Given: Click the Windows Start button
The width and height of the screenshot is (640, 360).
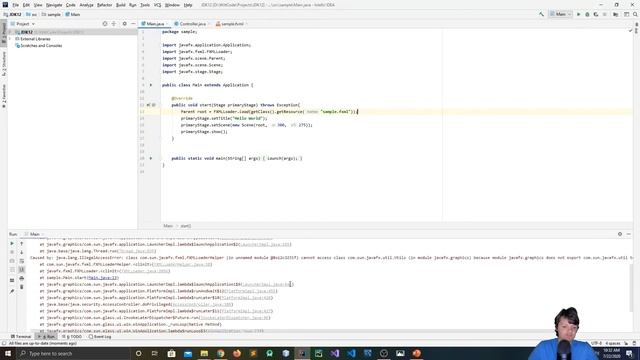Looking at the screenshot, I should coord(8,353).
